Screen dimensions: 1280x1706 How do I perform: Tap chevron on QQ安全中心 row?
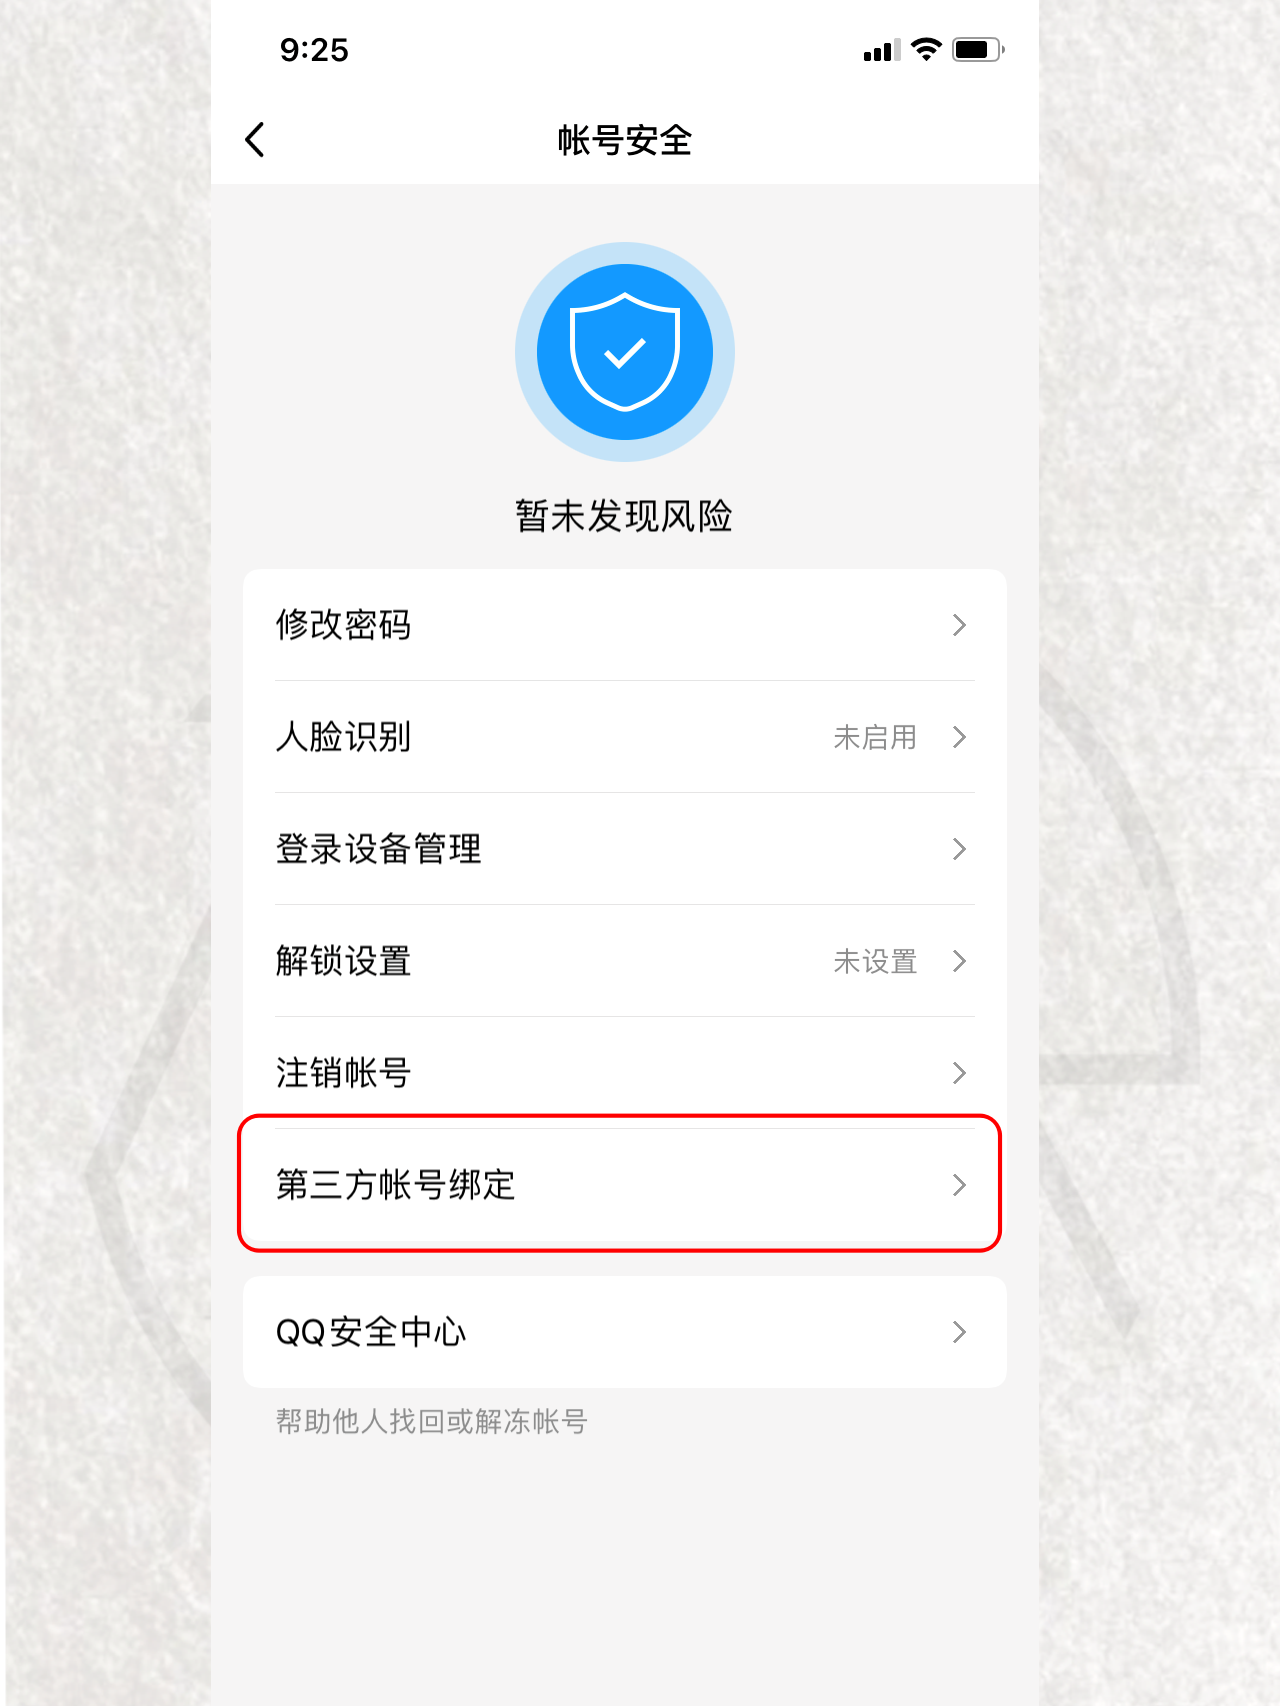(x=959, y=1332)
